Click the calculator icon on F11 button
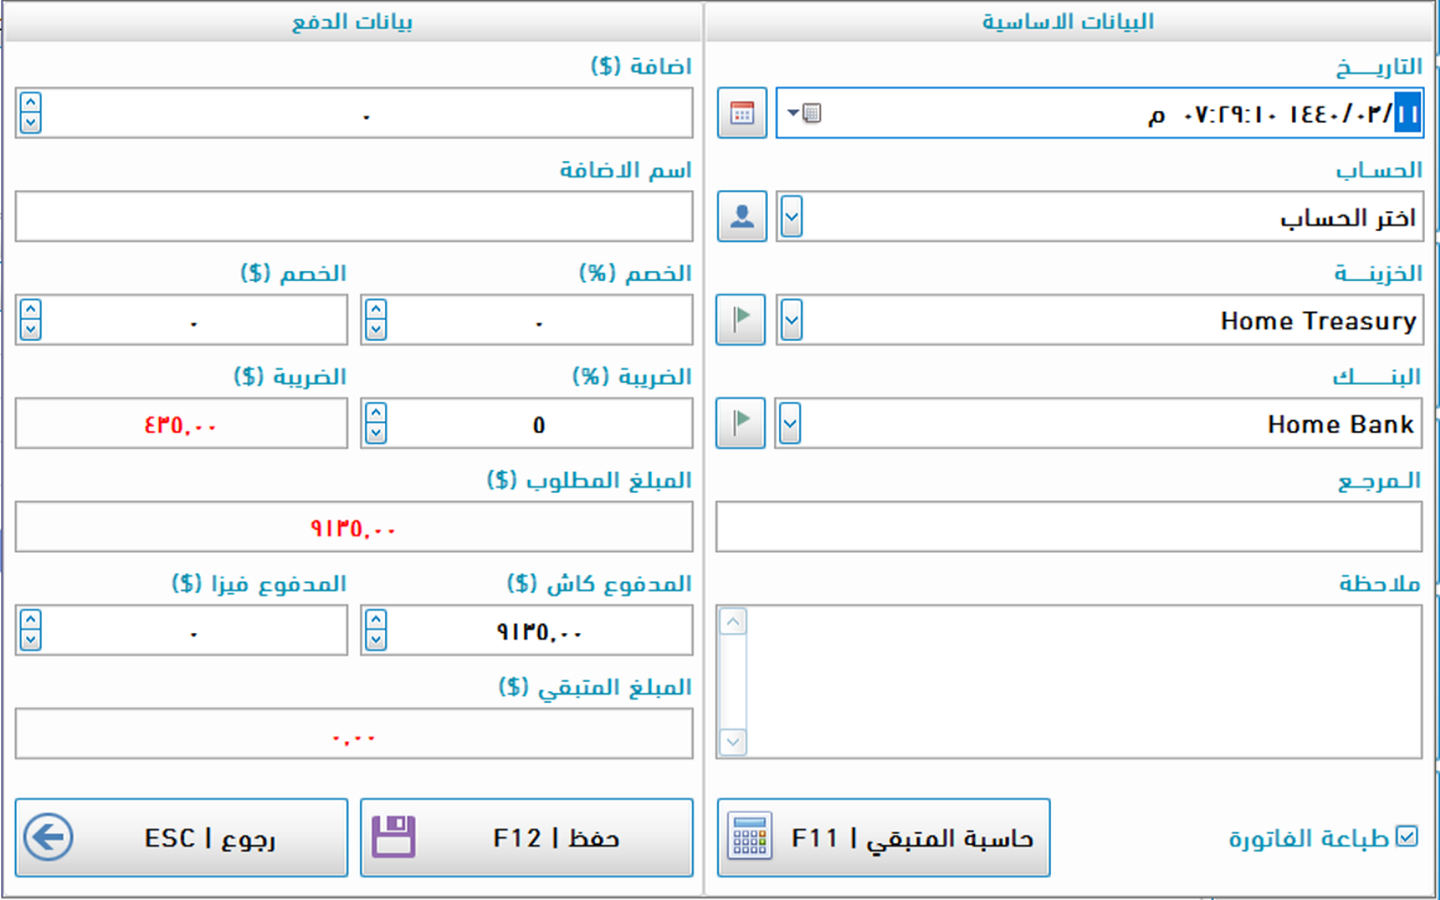 tap(750, 837)
